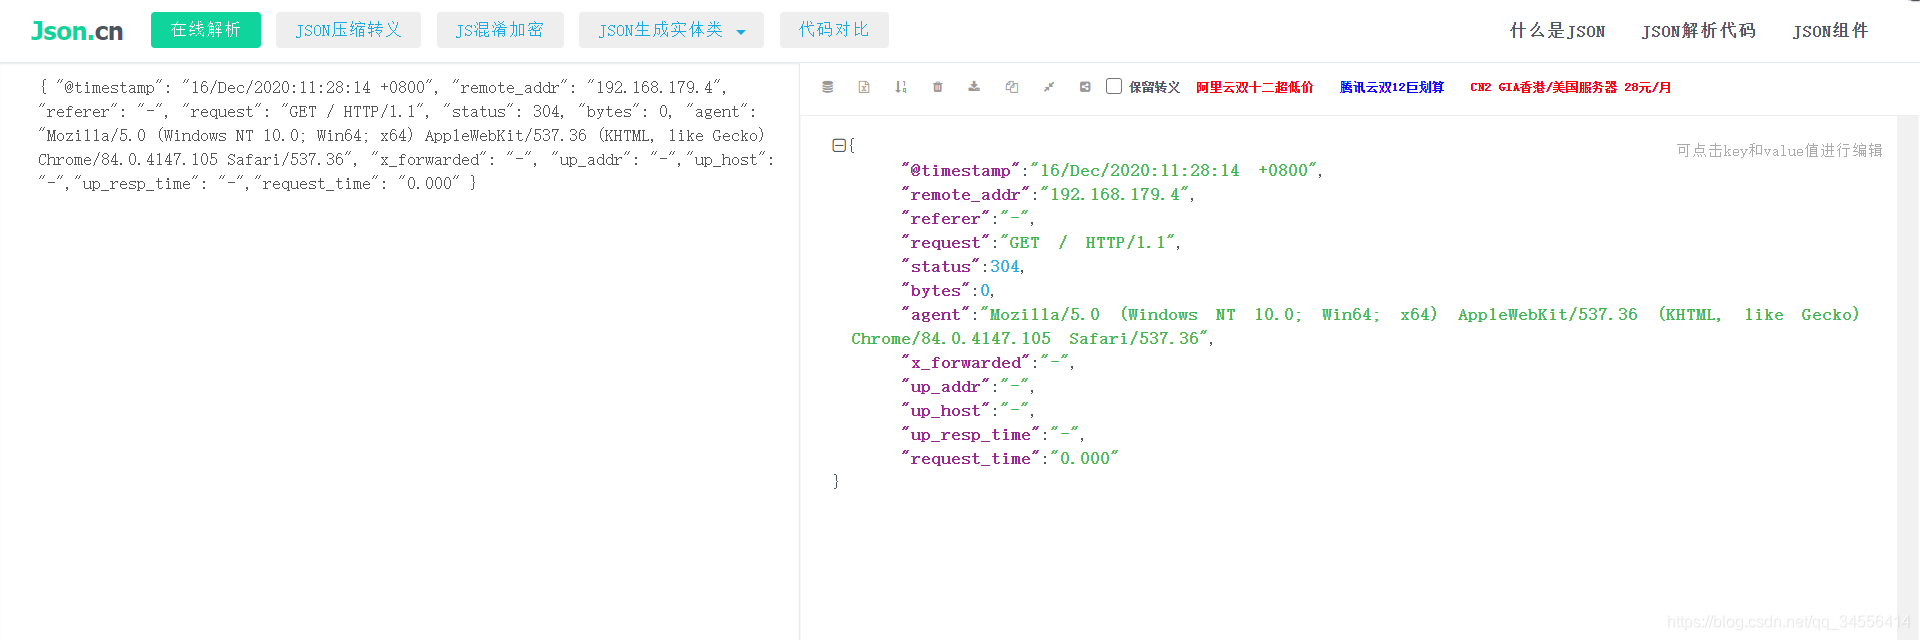Image resolution: width=1920 pixels, height=640 pixels.
Task: Click the database save icon
Action: tap(828, 87)
